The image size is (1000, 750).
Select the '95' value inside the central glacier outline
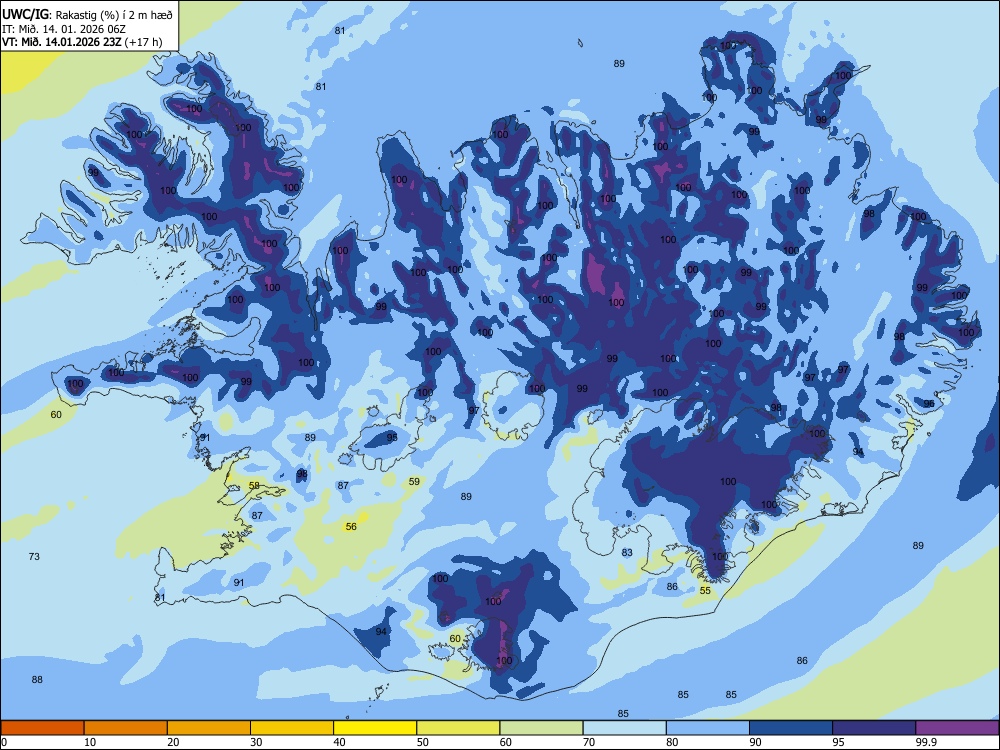(x=392, y=438)
